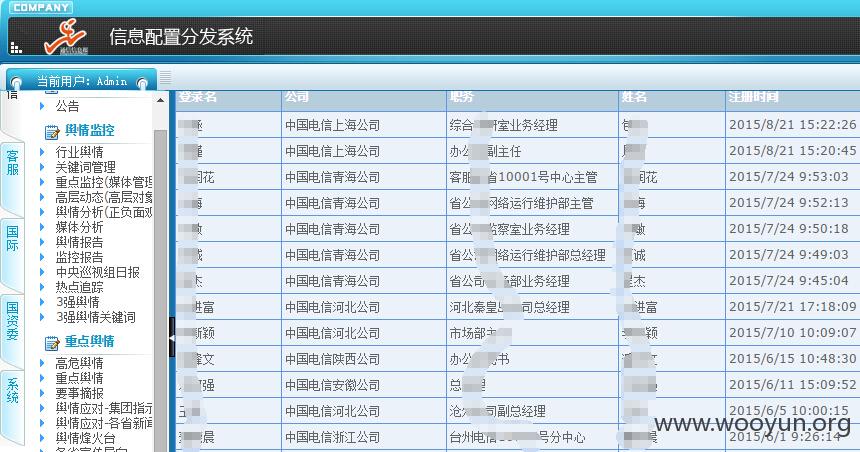The height and width of the screenshot is (452, 860).
Task: Click the running figure company logo
Action: click(x=66, y=37)
